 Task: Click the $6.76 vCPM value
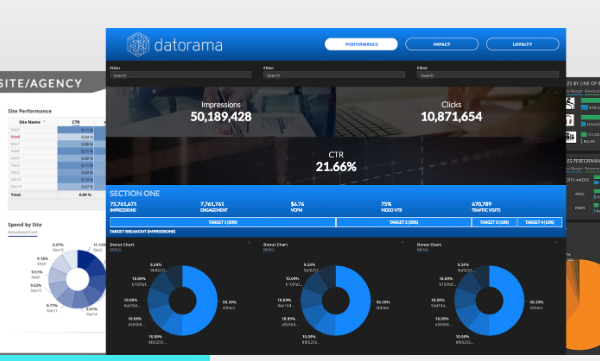[297, 204]
